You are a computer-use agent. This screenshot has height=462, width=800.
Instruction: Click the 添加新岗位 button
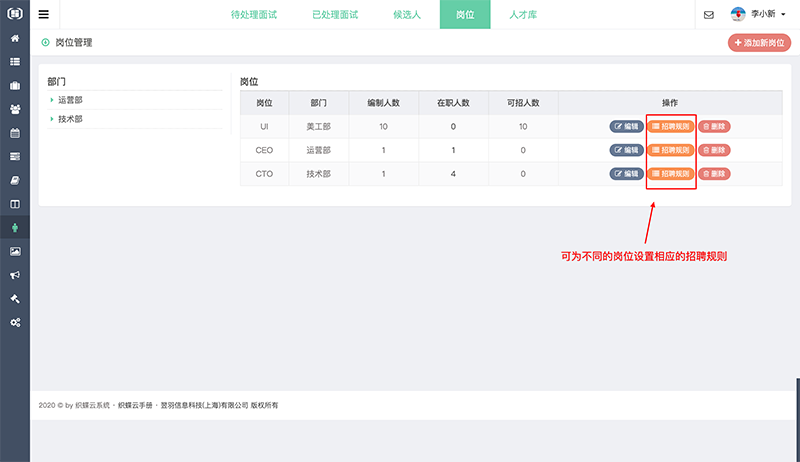pyautogui.click(x=759, y=43)
